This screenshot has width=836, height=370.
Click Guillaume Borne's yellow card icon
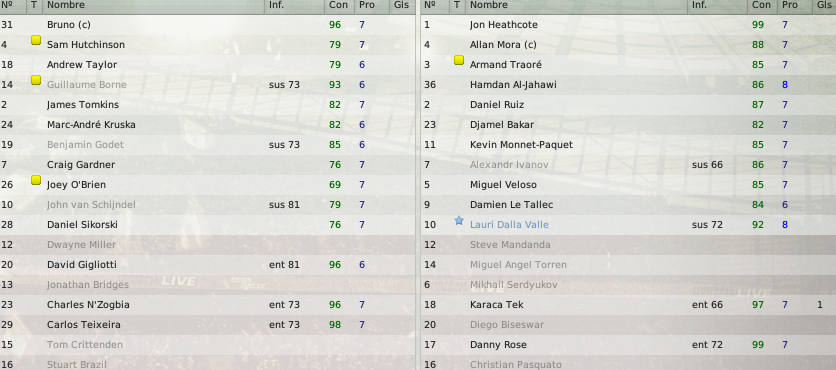coord(36,80)
